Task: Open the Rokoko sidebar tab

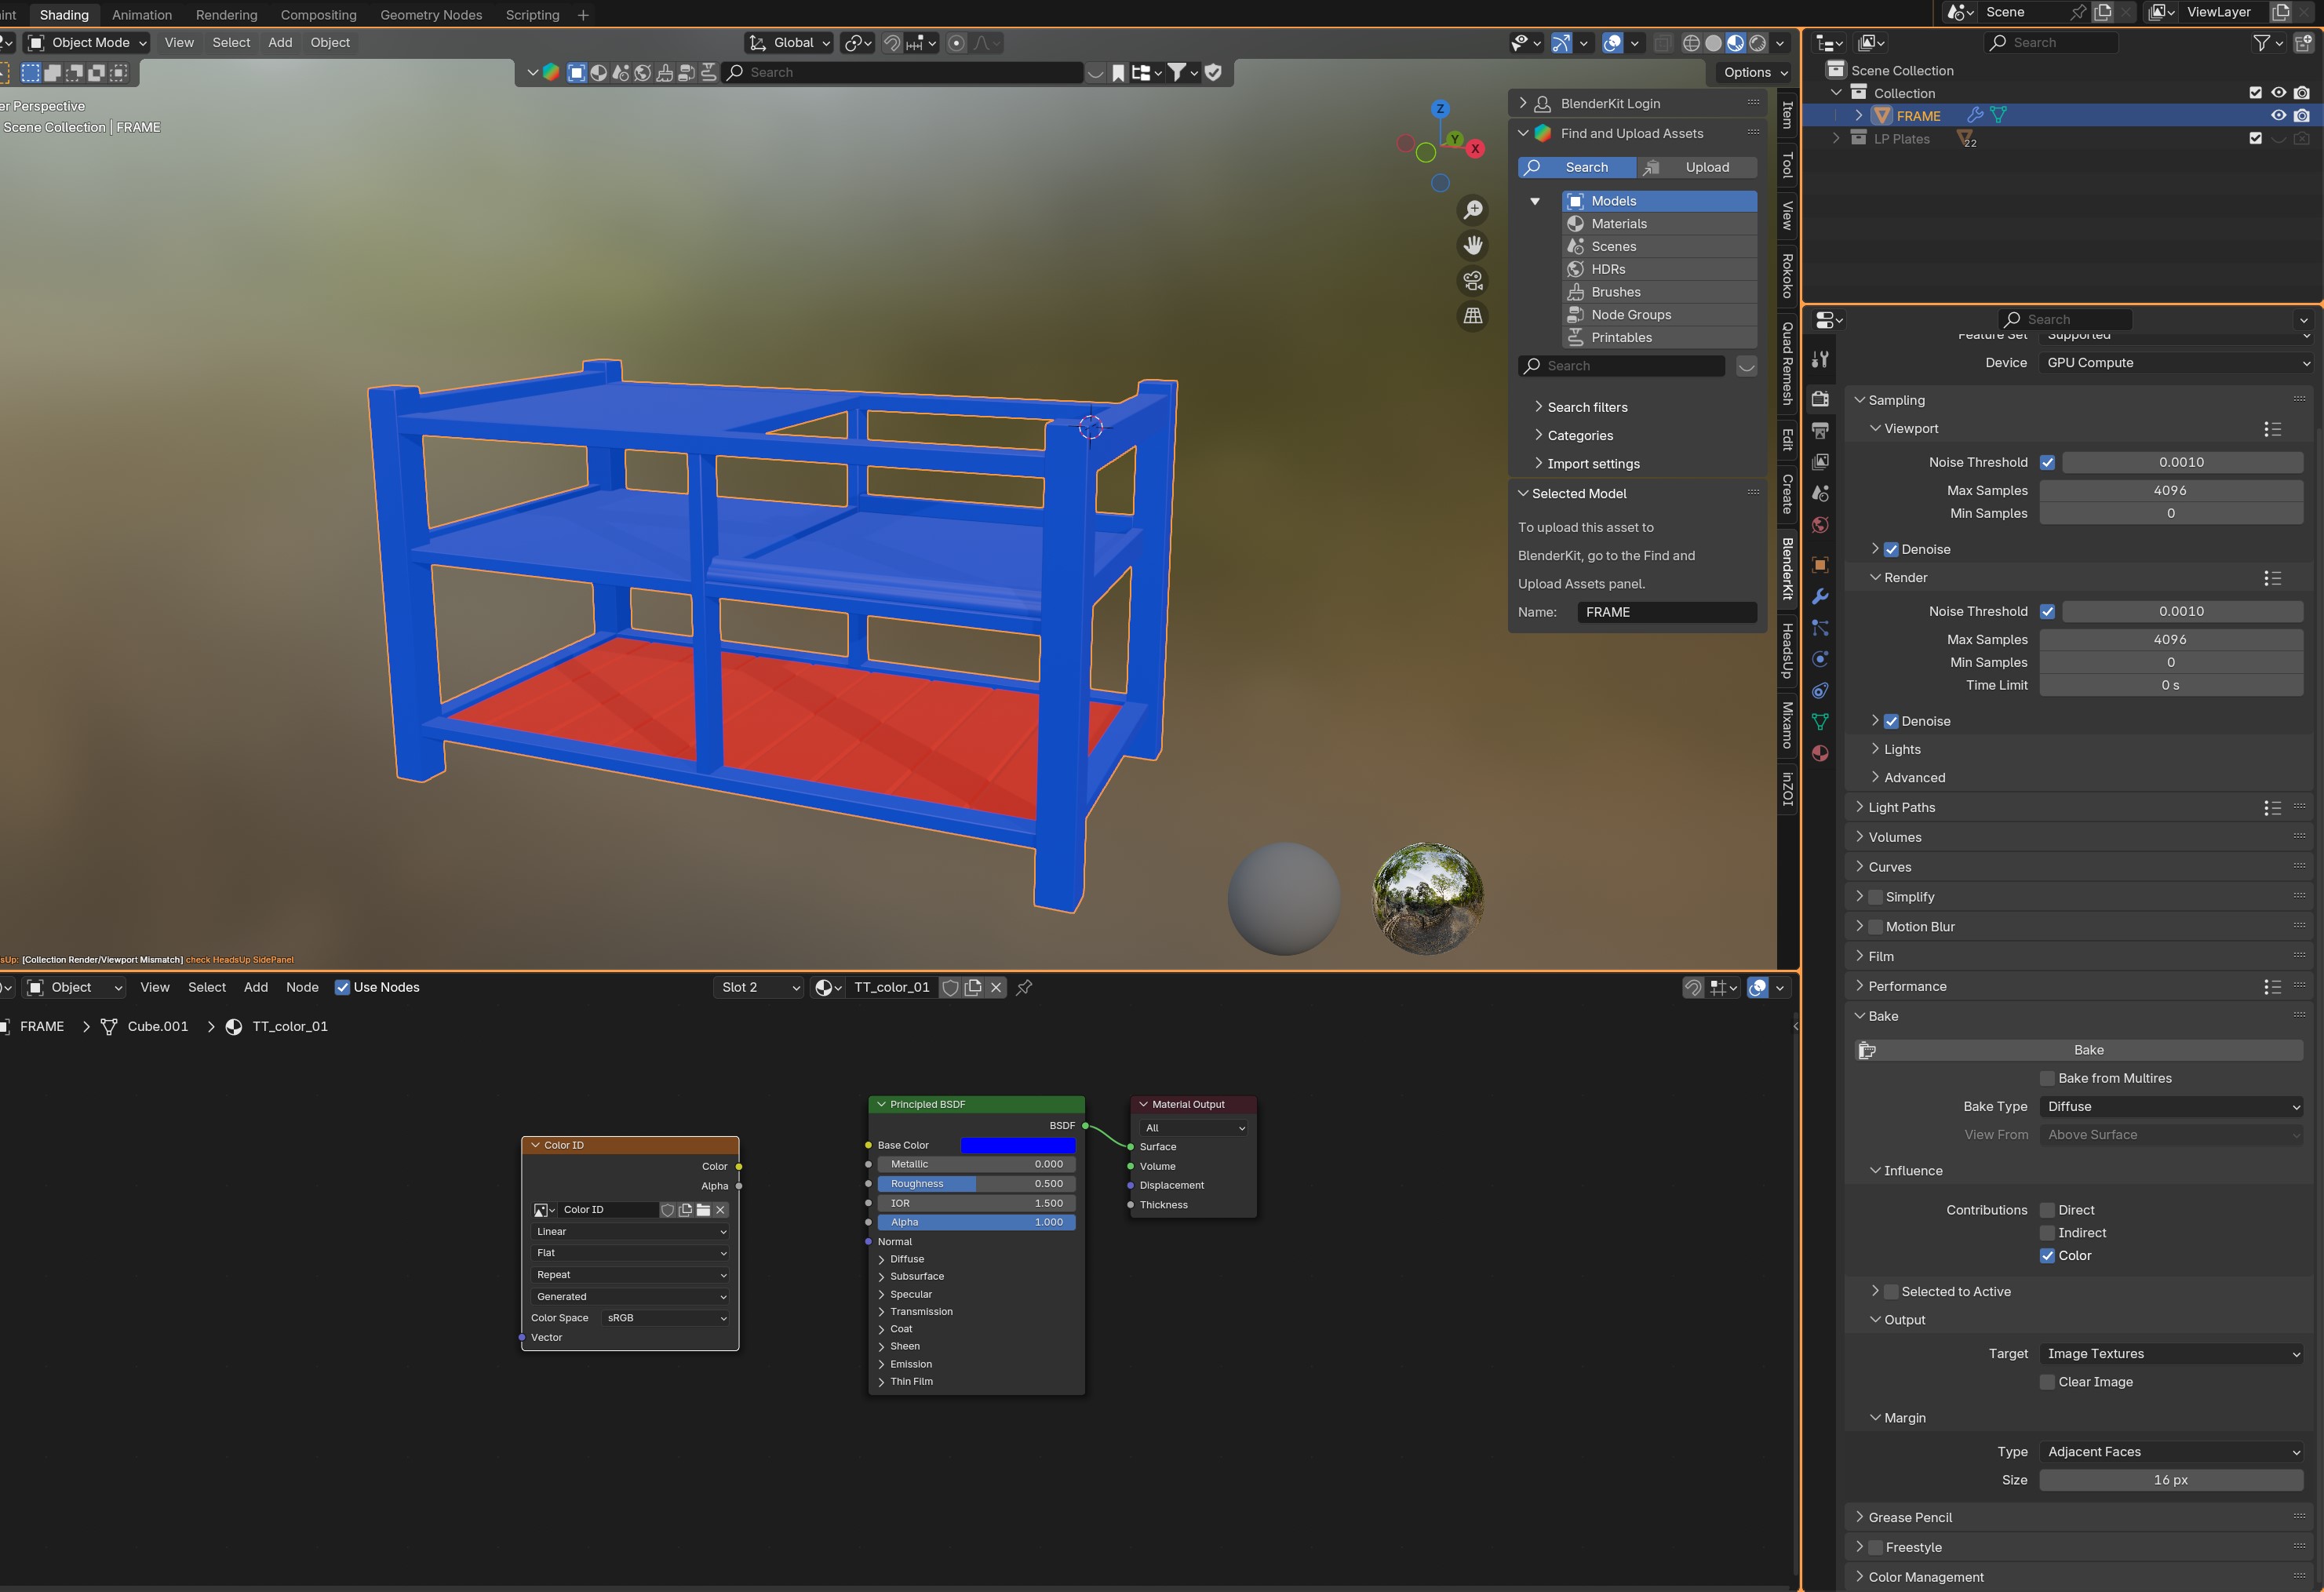Action: coord(1787,275)
